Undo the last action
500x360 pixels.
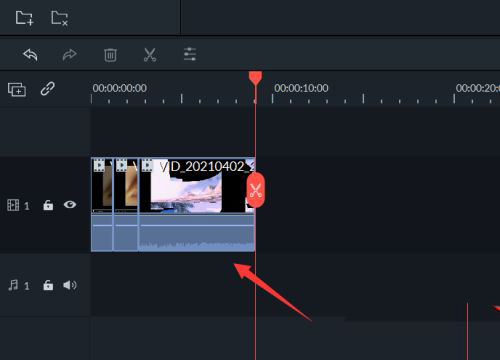[x=30, y=55]
